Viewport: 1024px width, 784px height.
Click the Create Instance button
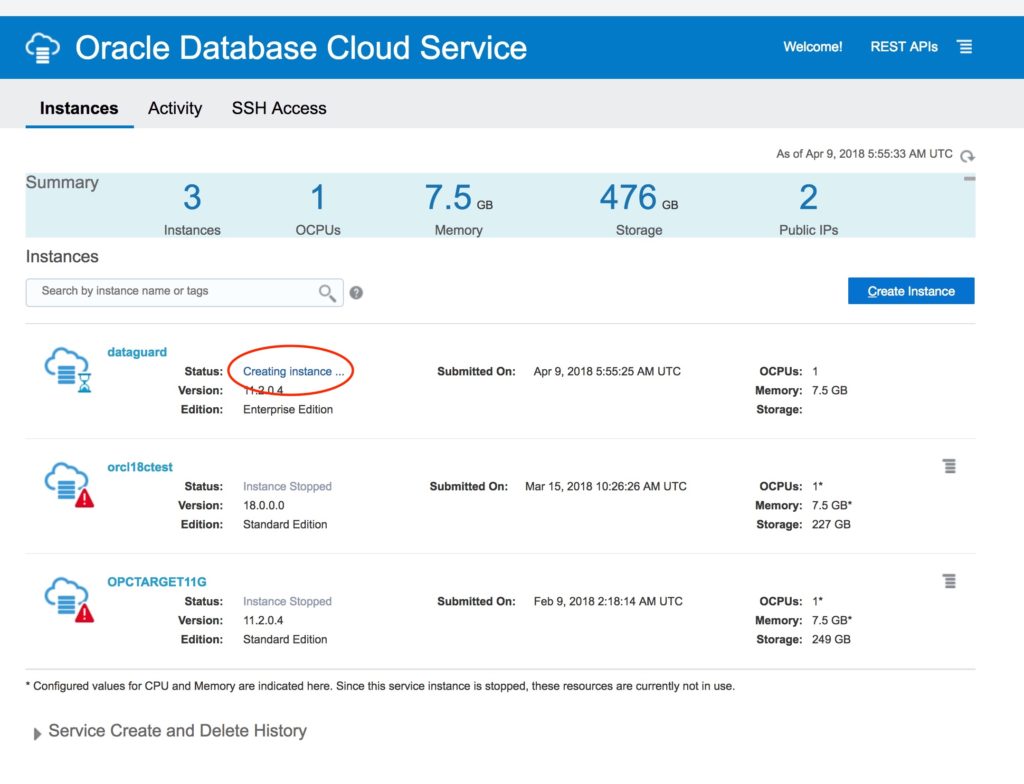[911, 291]
